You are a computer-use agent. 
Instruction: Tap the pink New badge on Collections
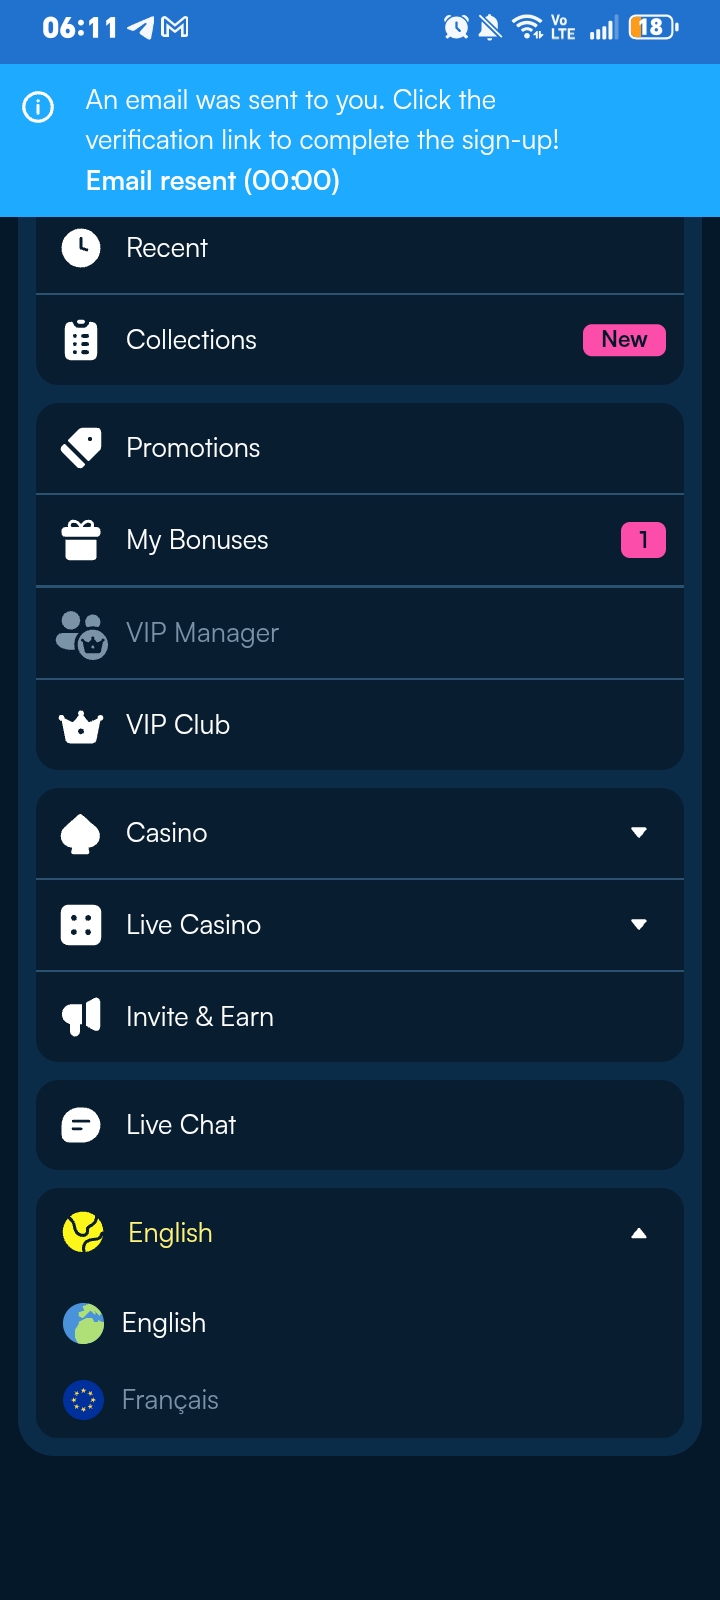tap(624, 340)
